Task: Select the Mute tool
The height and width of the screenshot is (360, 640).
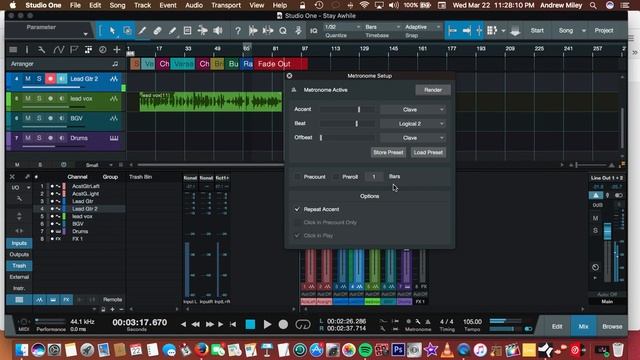Action: (x=187, y=31)
